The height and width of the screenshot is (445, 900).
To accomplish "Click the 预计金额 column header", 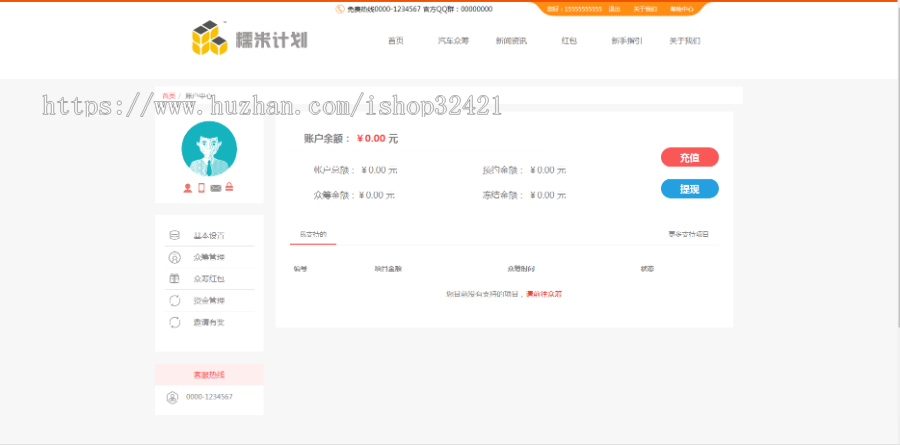I will coord(388,269).
